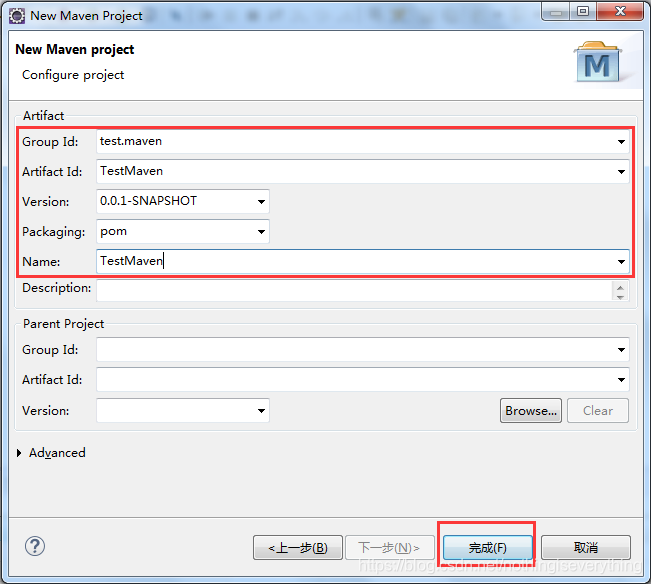Click the 上一步(B) back button
The image size is (651, 584).
click(x=298, y=548)
